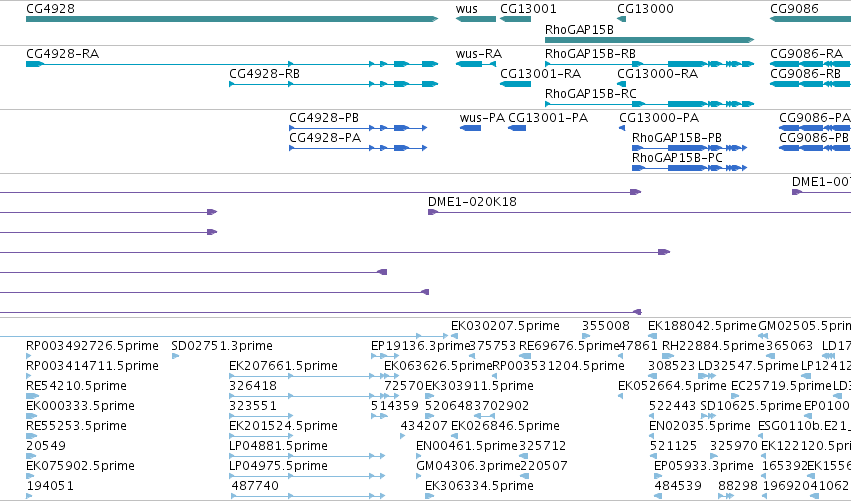Select the RP003414711.5prime EST label
This screenshot has width=851, height=501.
pyautogui.click(x=92, y=366)
